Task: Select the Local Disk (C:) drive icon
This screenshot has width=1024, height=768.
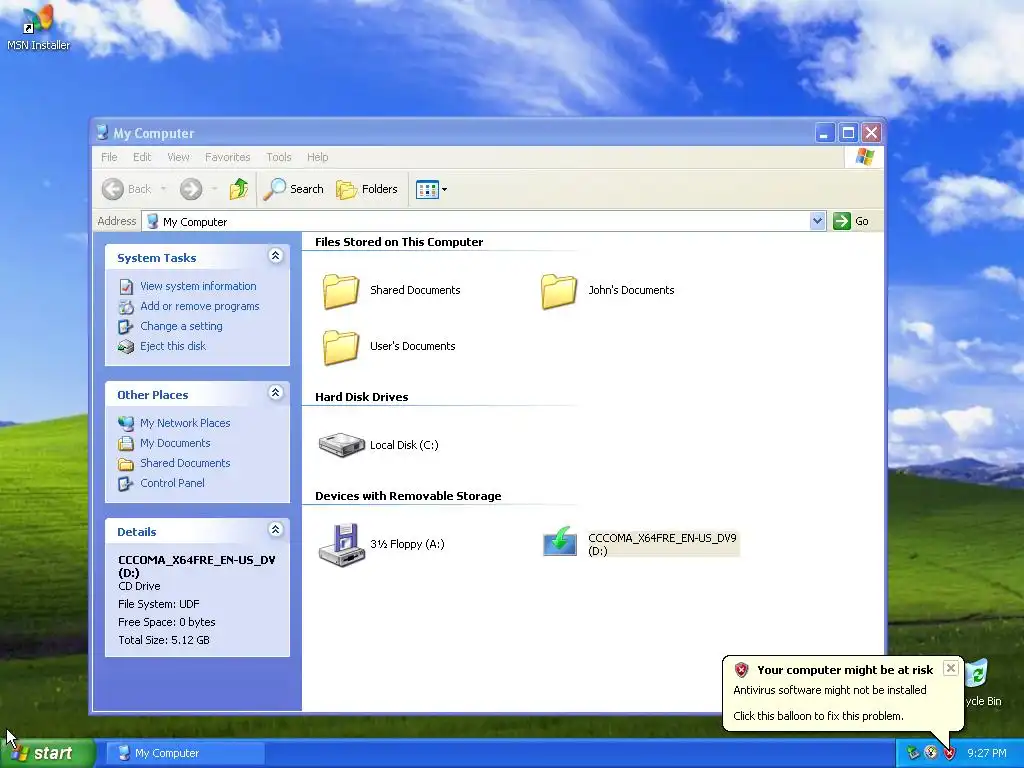Action: coord(341,445)
